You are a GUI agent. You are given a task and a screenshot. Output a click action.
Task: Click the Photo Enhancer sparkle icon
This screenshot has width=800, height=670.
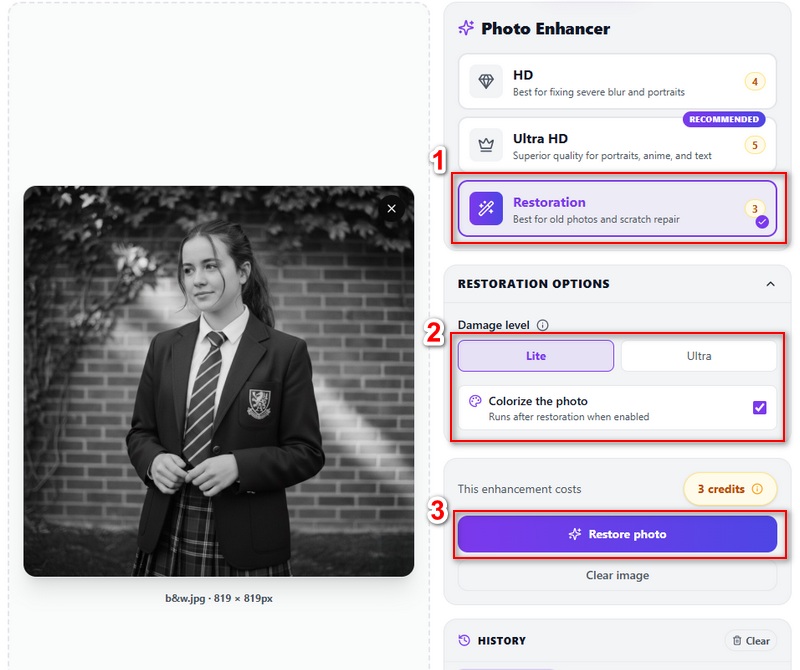click(466, 28)
